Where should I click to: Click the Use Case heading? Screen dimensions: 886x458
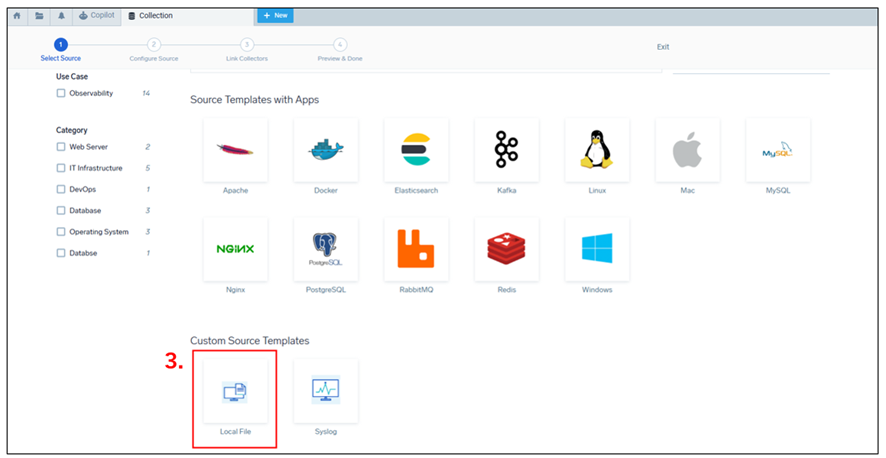pyautogui.click(x=72, y=76)
